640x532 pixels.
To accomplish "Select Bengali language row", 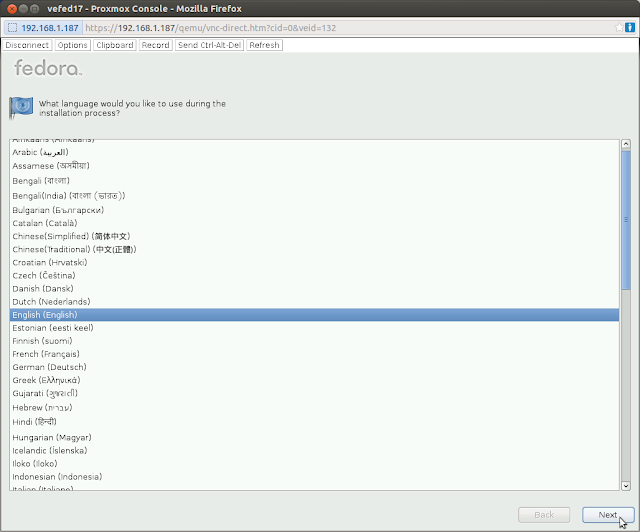I will (x=314, y=180).
